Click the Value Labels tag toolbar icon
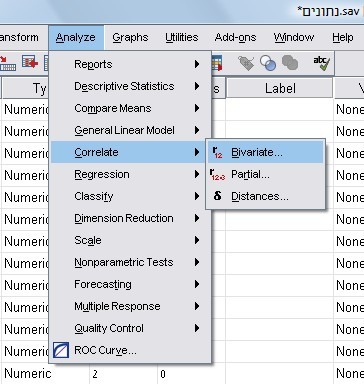The image size is (364, 384). (246, 63)
